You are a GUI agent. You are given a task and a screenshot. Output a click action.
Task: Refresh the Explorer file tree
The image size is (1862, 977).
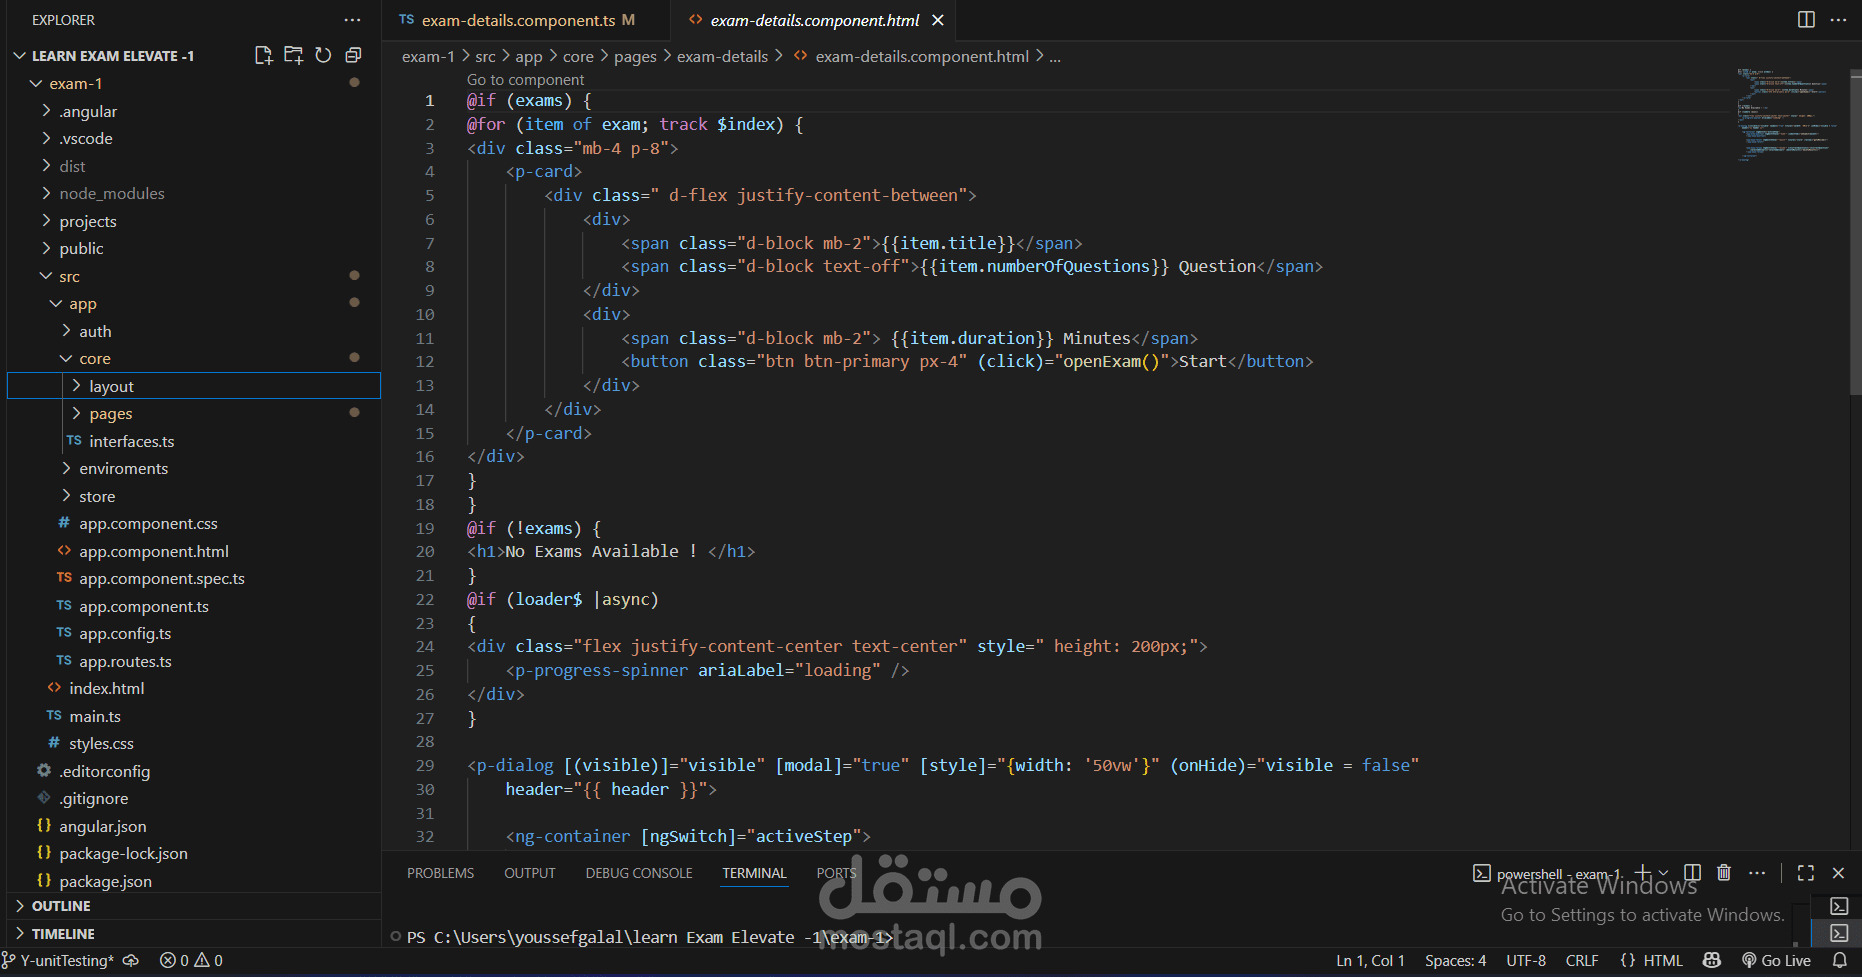[323, 56]
